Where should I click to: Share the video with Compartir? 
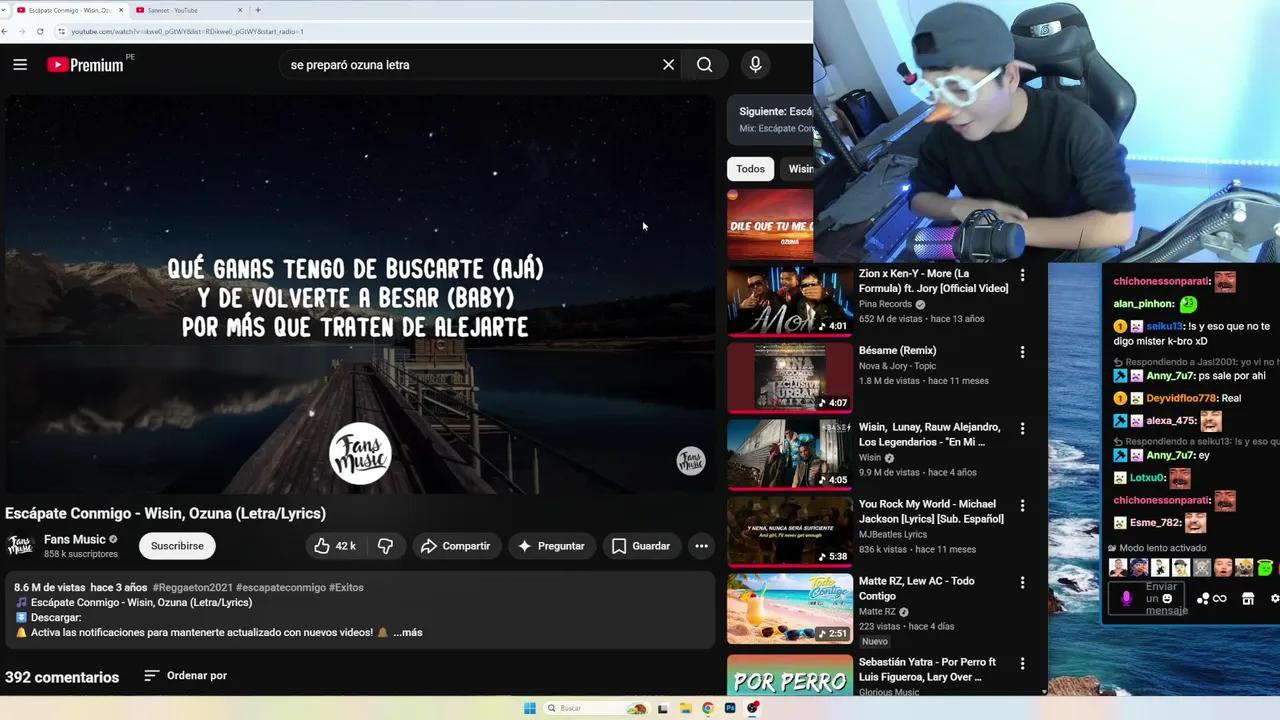455,546
